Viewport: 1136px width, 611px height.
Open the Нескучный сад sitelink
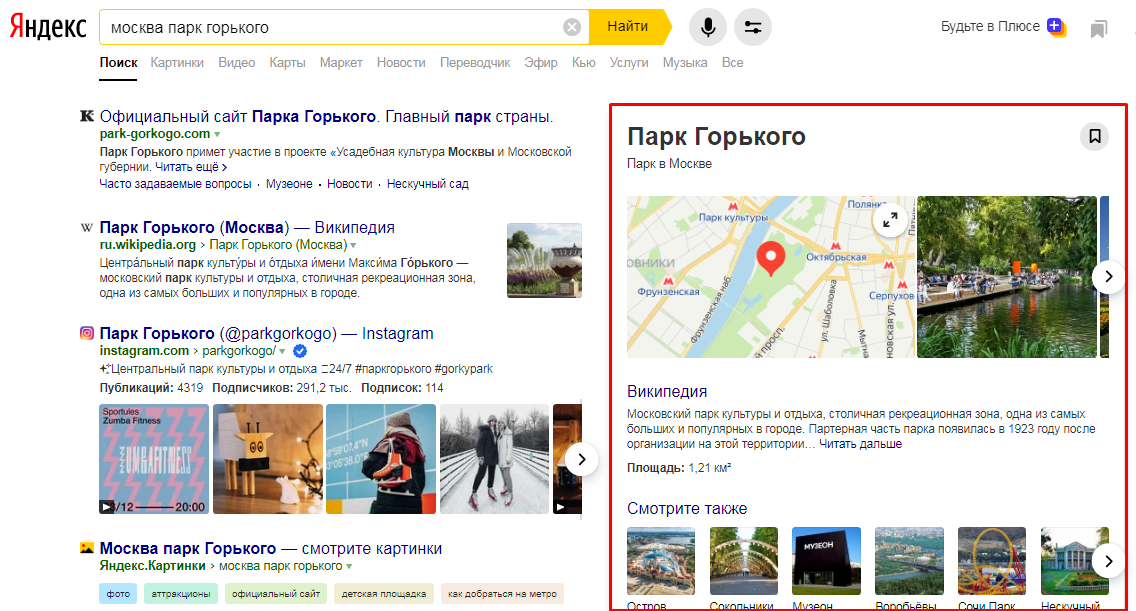click(427, 184)
